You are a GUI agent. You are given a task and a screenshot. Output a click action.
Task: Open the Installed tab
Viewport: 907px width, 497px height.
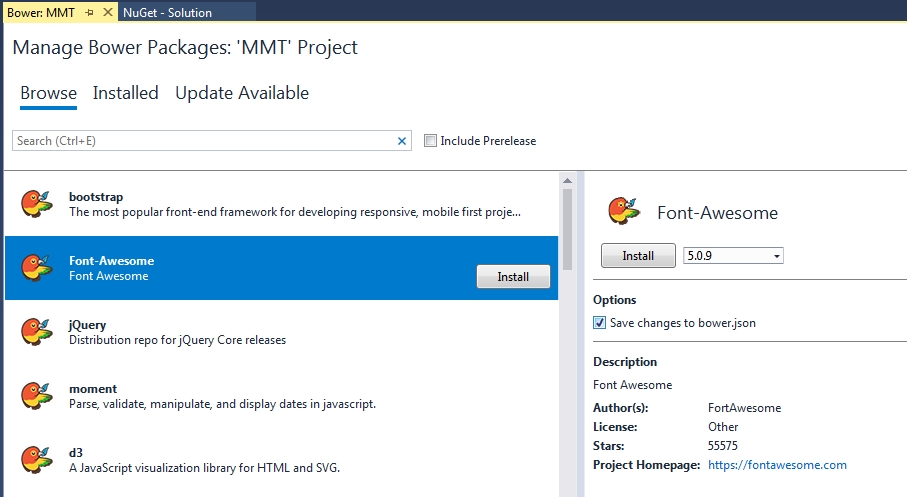126,93
